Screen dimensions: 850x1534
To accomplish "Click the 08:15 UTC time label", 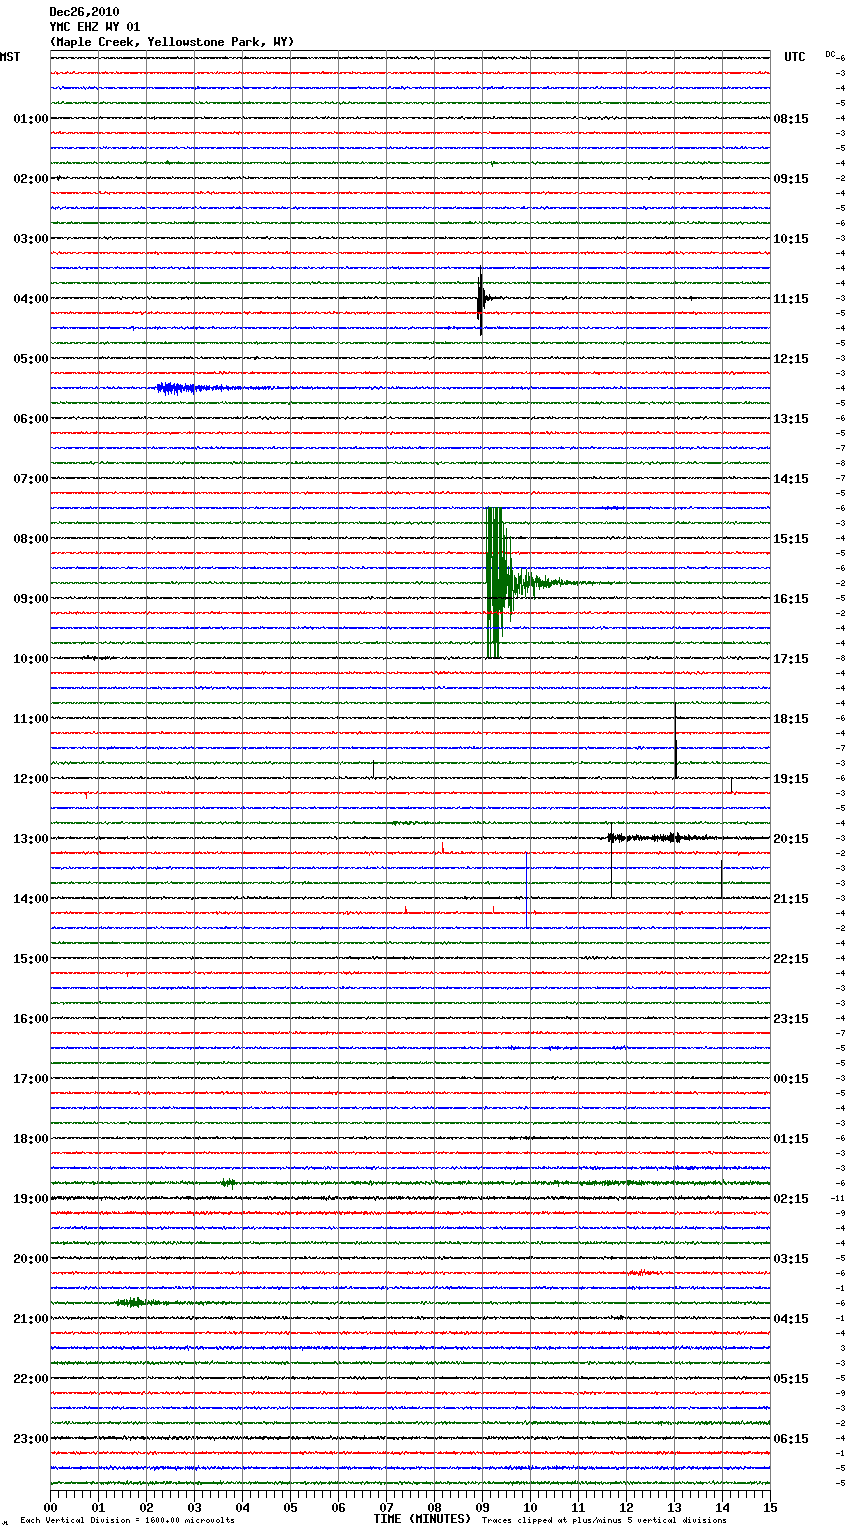I will pyautogui.click(x=791, y=119).
